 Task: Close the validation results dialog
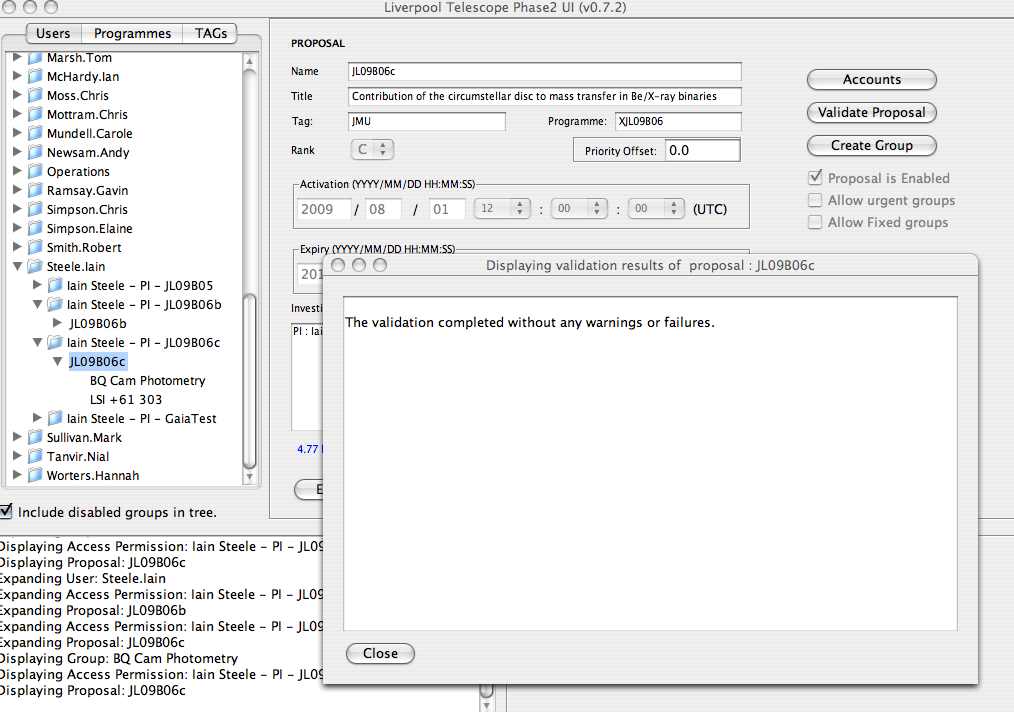(x=380, y=653)
